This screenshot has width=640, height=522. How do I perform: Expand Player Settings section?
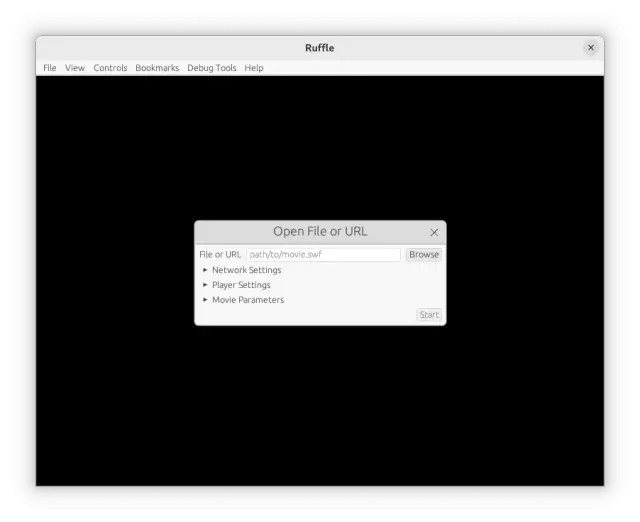click(x=237, y=284)
